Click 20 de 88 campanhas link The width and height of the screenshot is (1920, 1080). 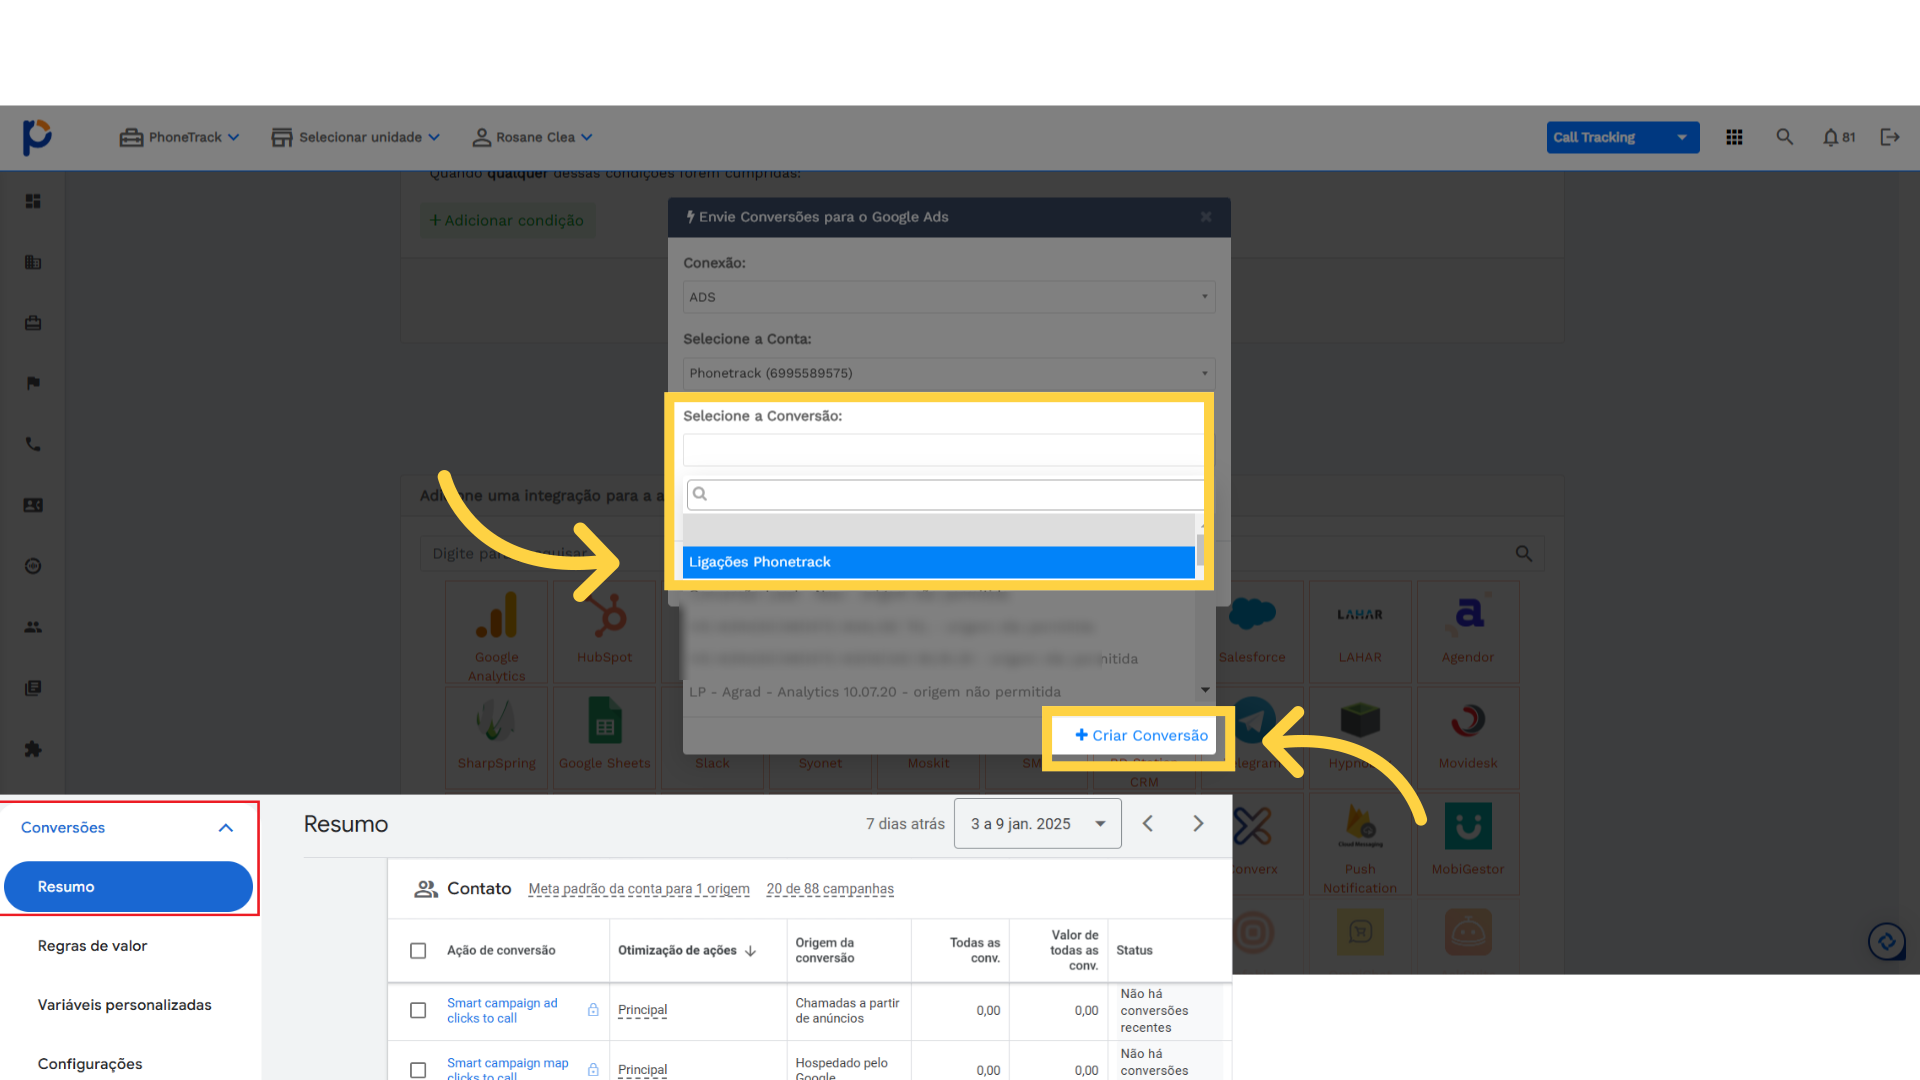830,889
